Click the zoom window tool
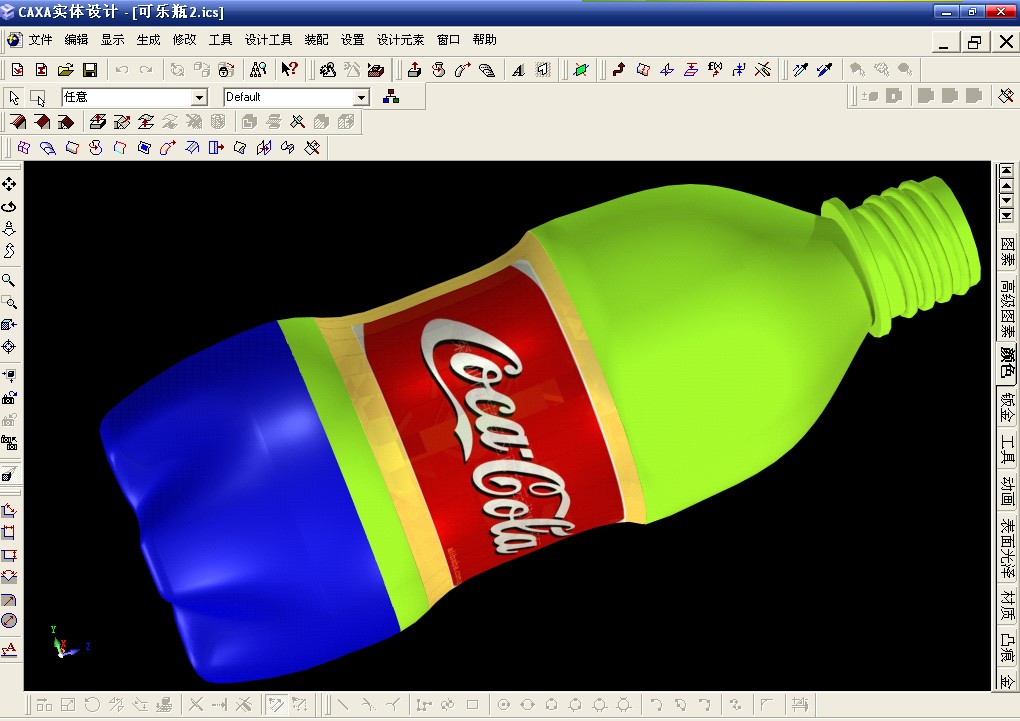Screen dimensions: 1020x721 point(8,303)
